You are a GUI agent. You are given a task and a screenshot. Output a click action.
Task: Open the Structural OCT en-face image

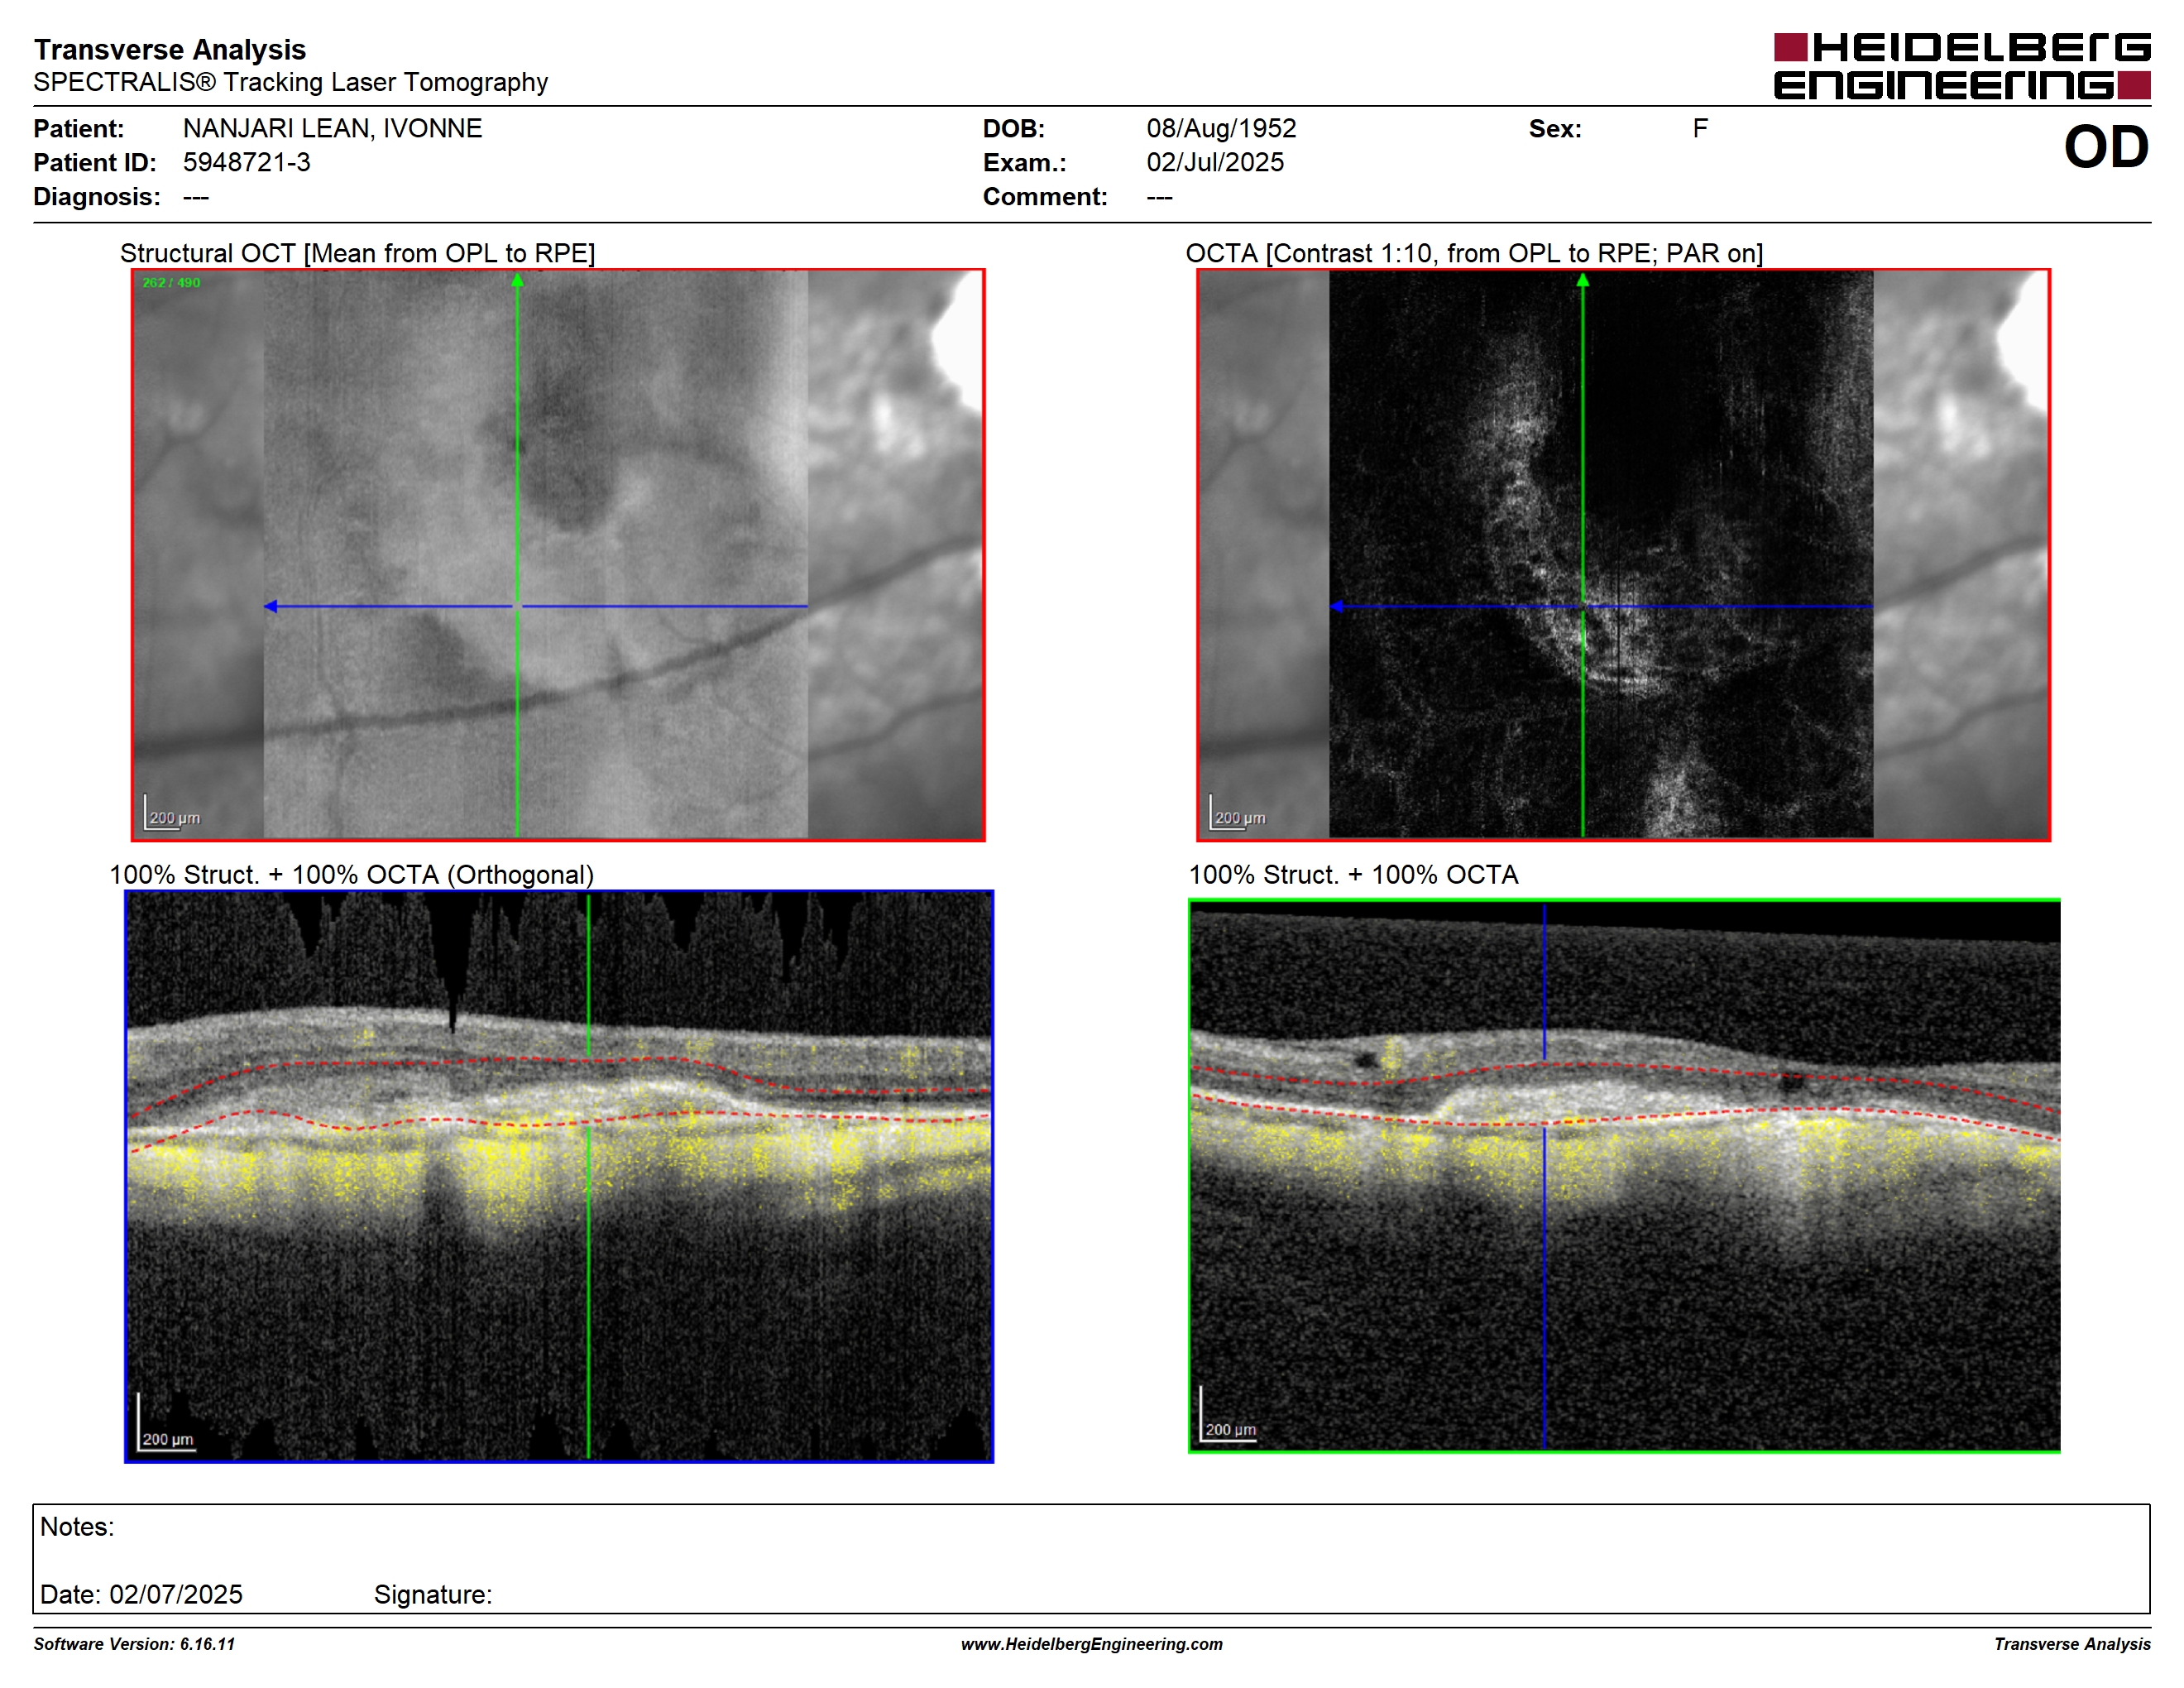point(558,555)
